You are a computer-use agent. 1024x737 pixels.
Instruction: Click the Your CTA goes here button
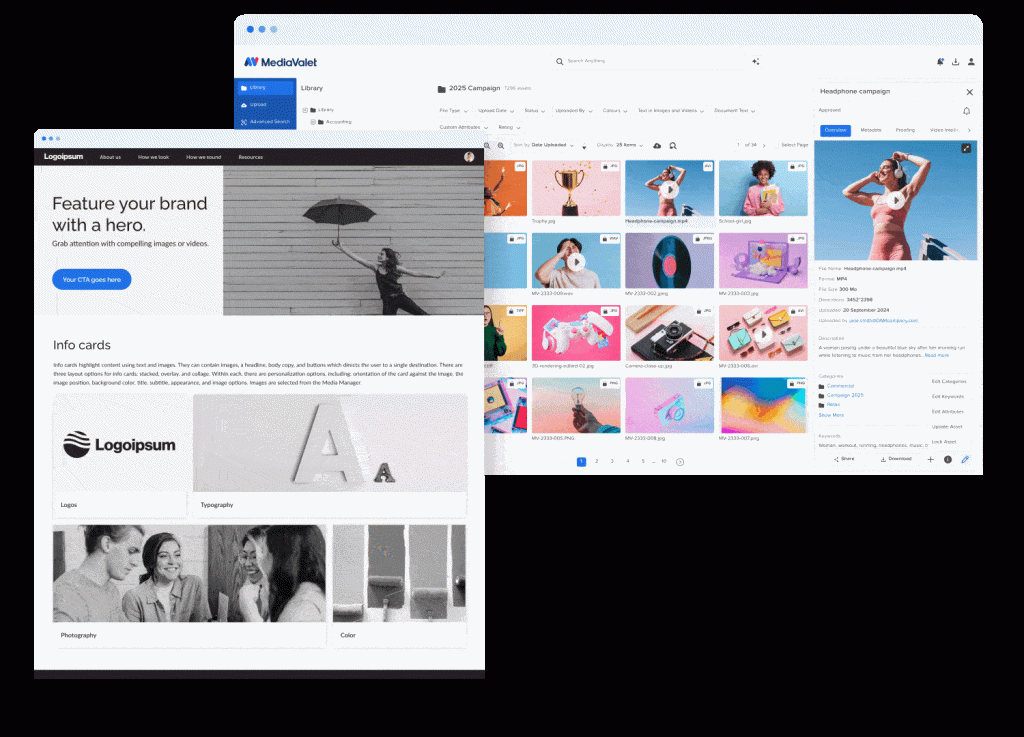(91, 280)
